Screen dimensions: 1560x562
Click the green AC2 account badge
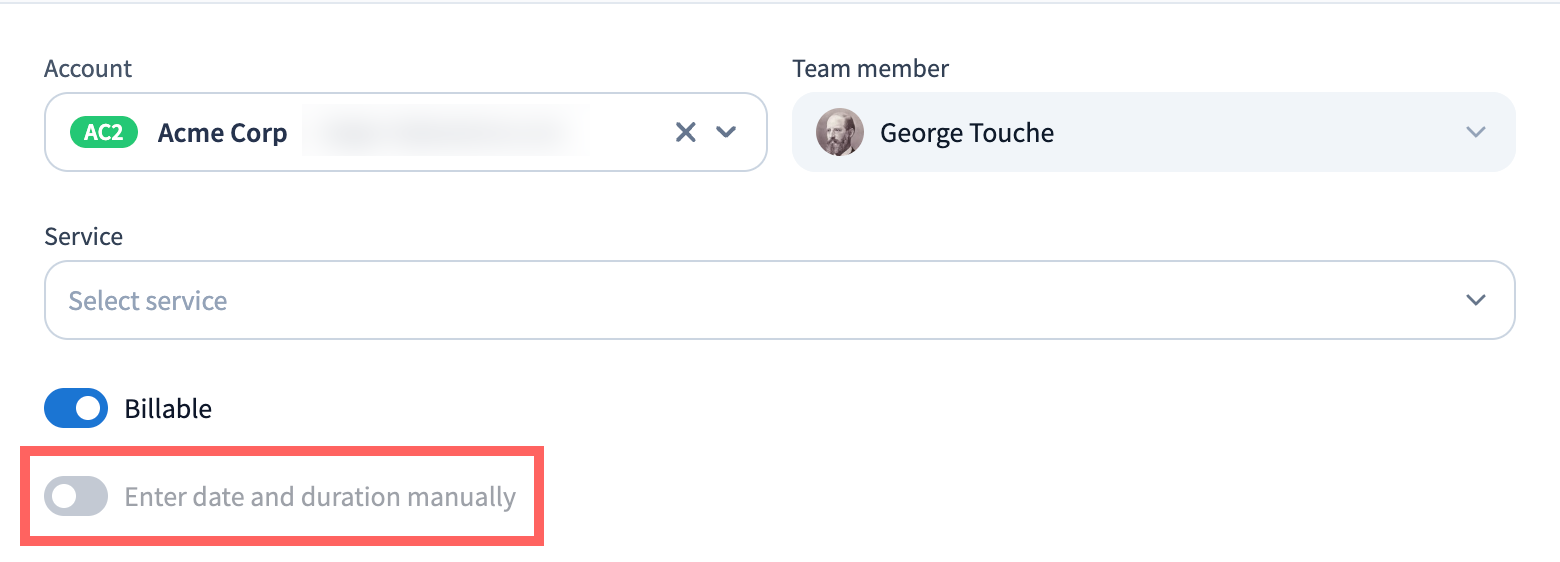pos(103,132)
